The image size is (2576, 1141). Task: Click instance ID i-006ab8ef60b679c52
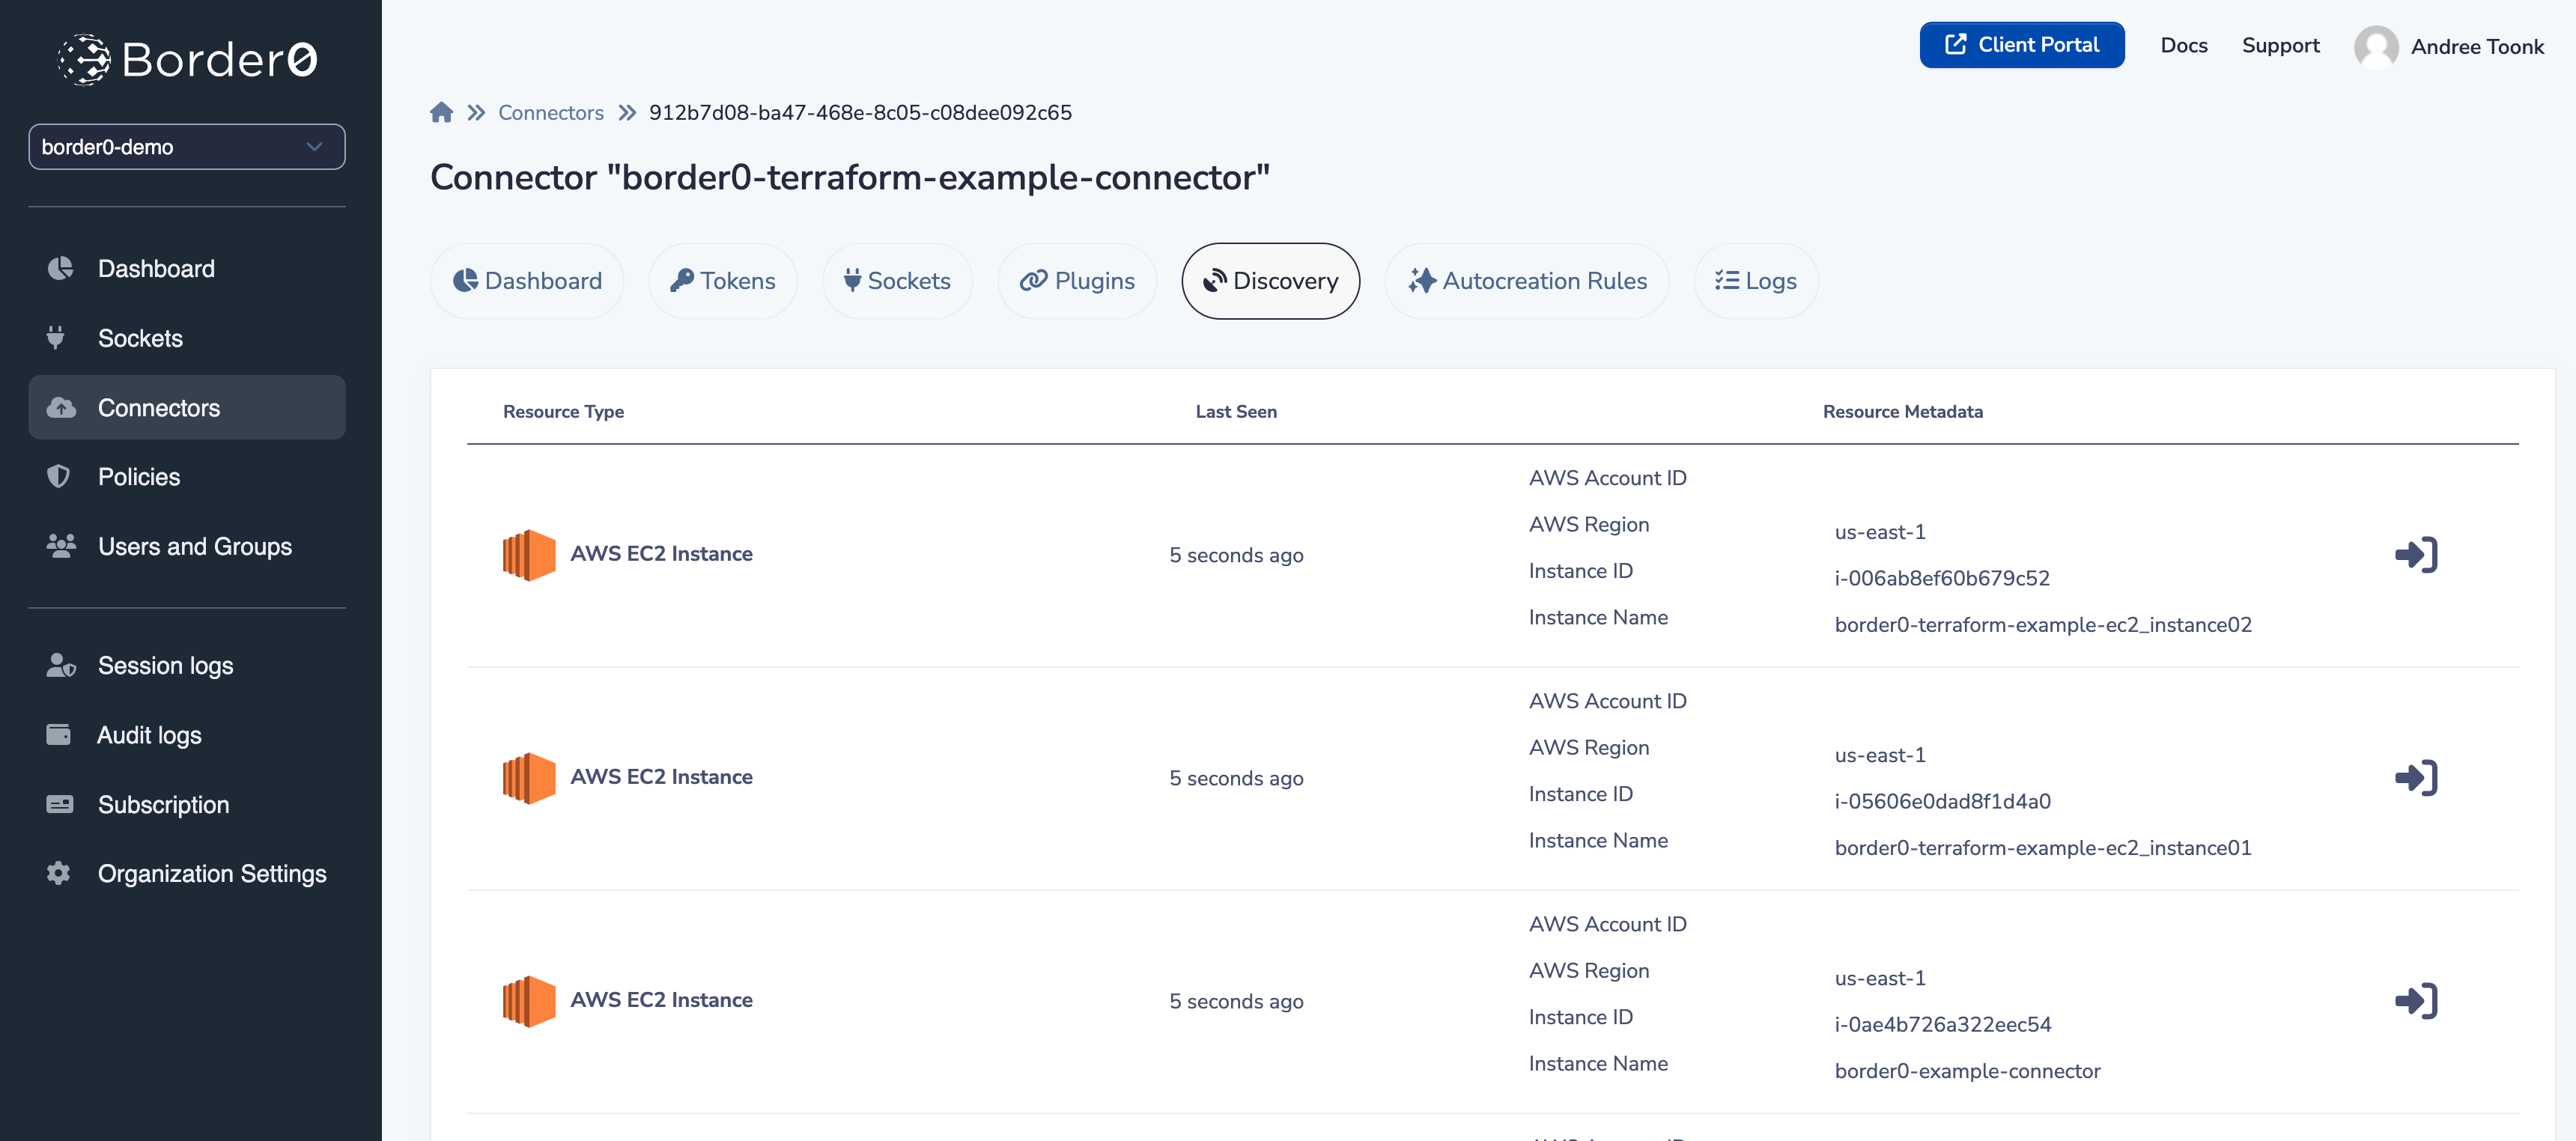(x=1942, y=578)
